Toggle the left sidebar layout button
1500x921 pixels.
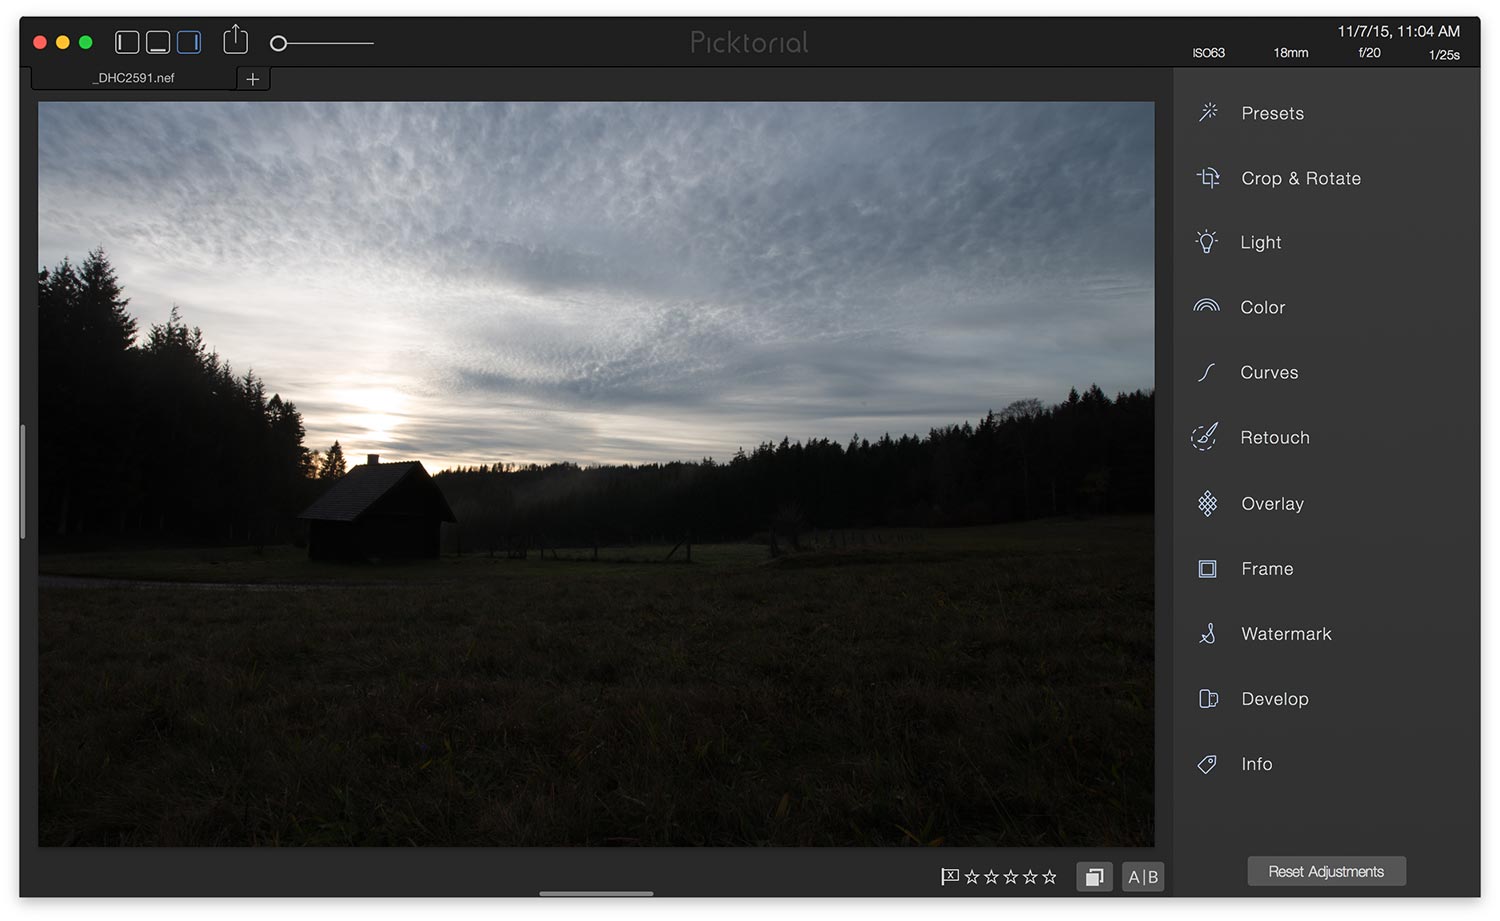(127, 42)
